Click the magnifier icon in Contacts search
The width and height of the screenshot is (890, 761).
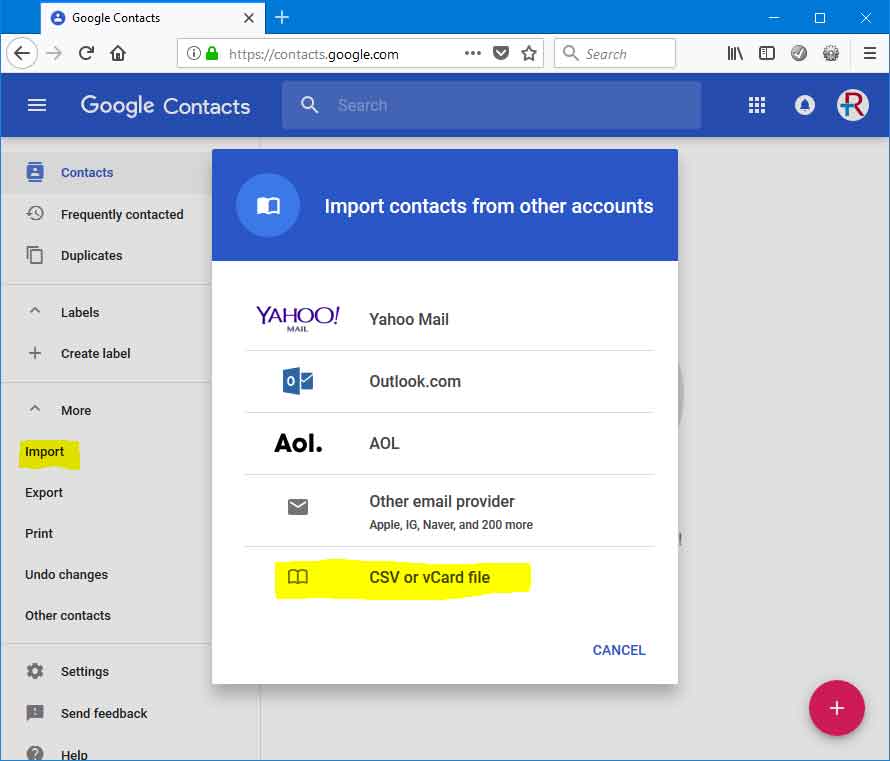coord(309,105)
